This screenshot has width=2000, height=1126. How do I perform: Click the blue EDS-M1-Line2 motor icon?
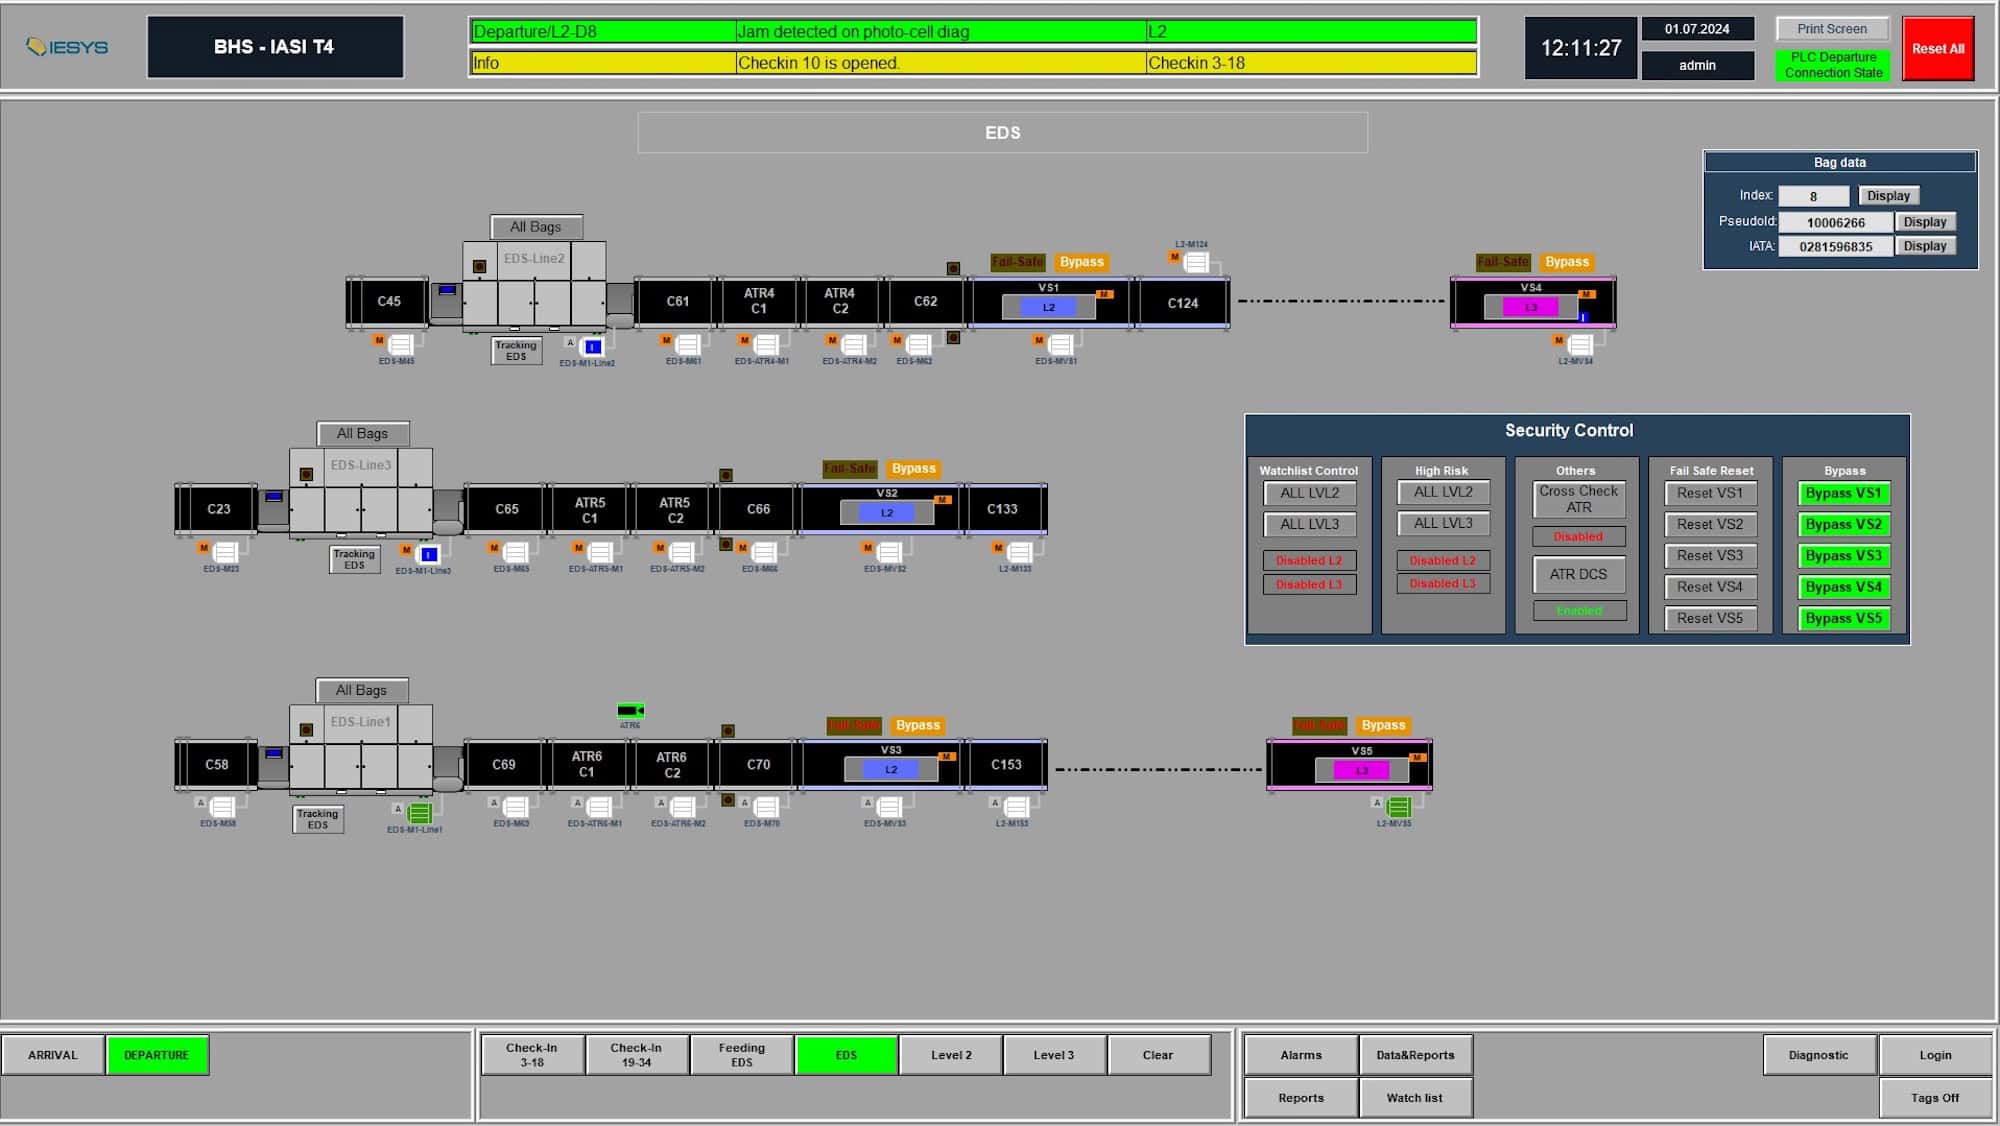(x=592, y=347)
